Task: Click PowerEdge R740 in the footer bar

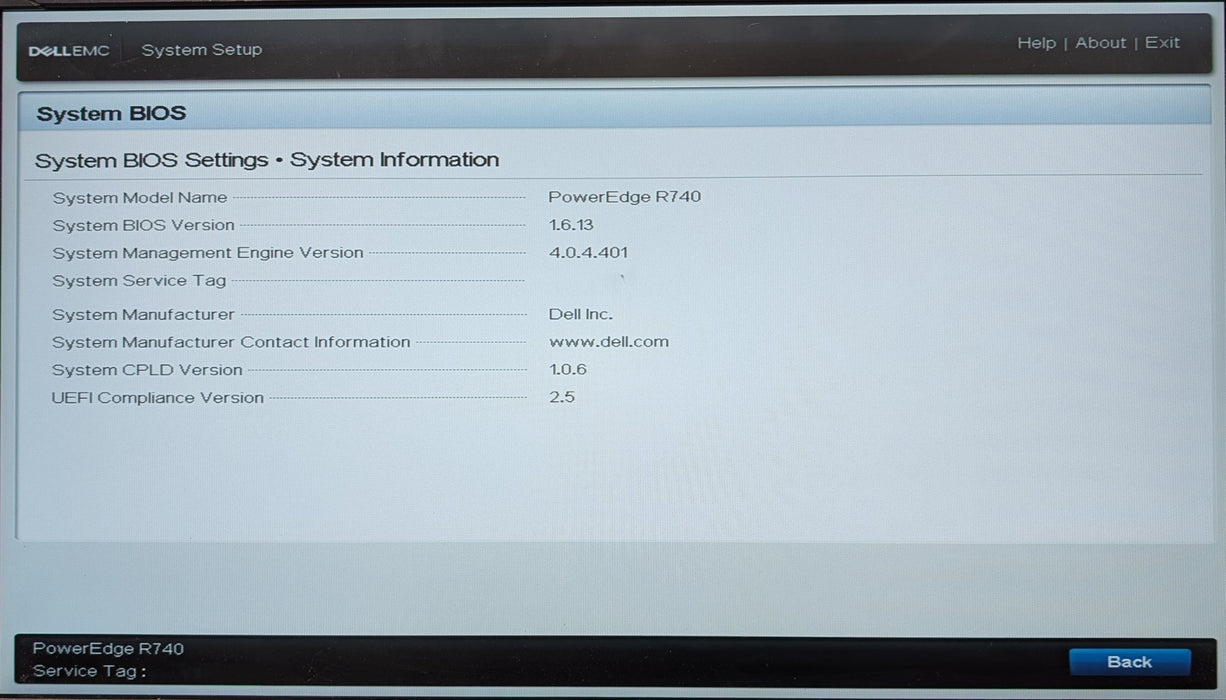Action: click(x=108, y=649)
